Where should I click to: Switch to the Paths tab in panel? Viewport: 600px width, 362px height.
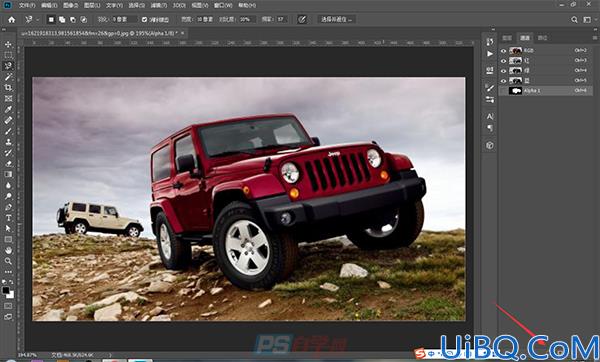pyautogui.click(x=542, y=38)
